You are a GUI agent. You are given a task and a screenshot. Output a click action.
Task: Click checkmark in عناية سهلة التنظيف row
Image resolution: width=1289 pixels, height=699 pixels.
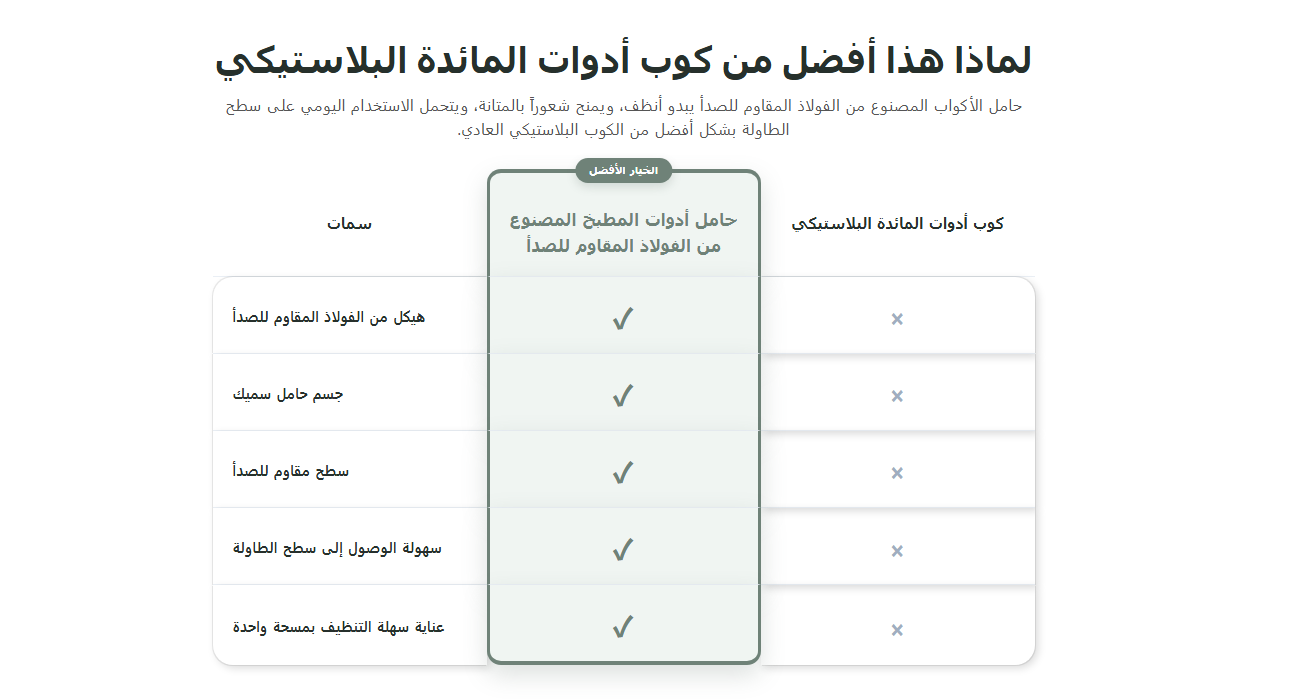(623, 627)
